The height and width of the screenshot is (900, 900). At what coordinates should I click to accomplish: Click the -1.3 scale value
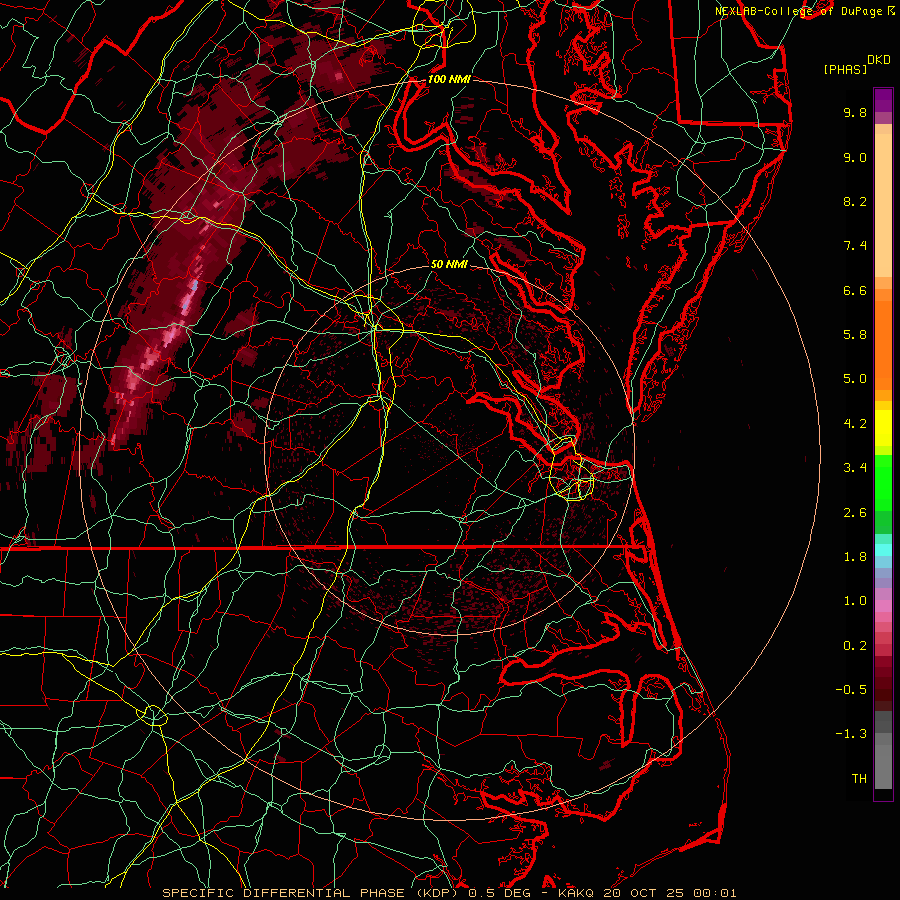(851, 734)
